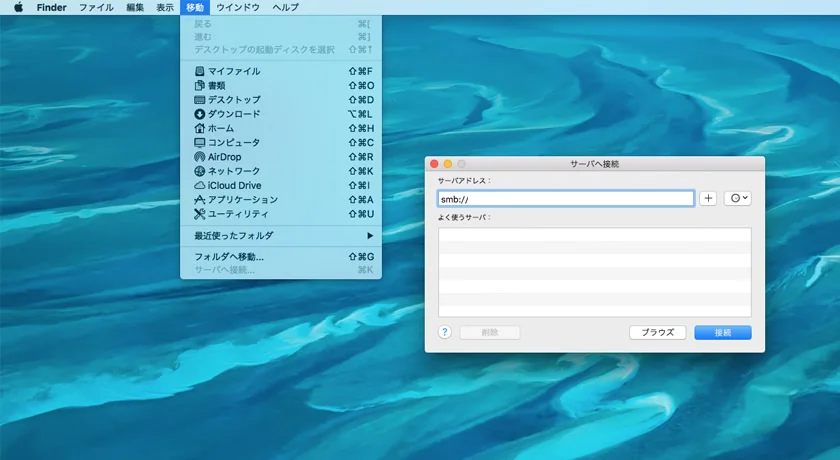Click the ホーム house icon
The width and height of the screenshot is (840, 460).
tap(199, 128)
